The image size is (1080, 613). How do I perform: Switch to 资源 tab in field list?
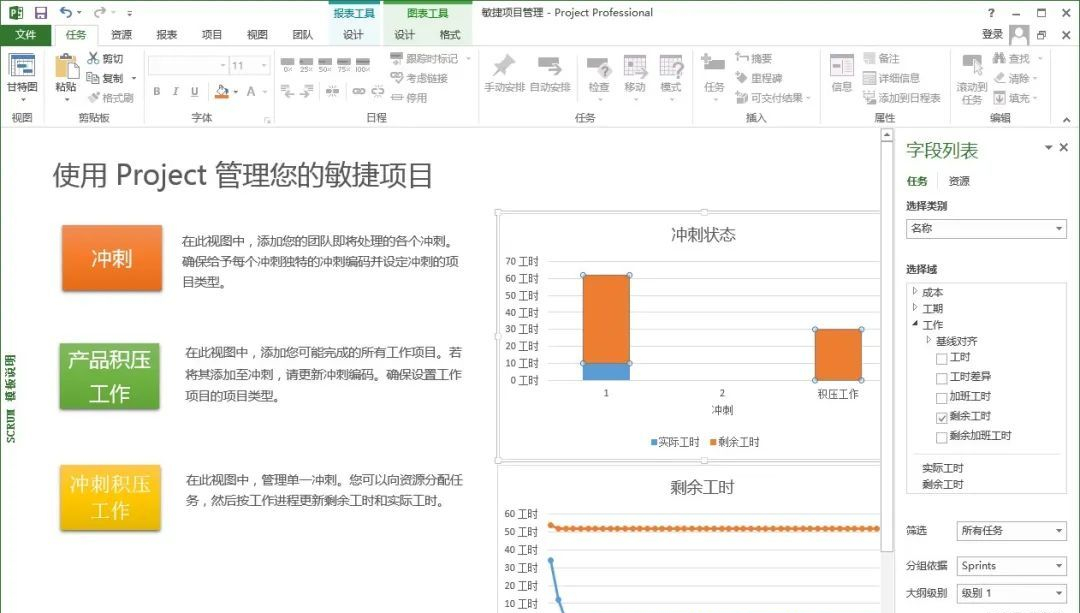pos(959,181)
